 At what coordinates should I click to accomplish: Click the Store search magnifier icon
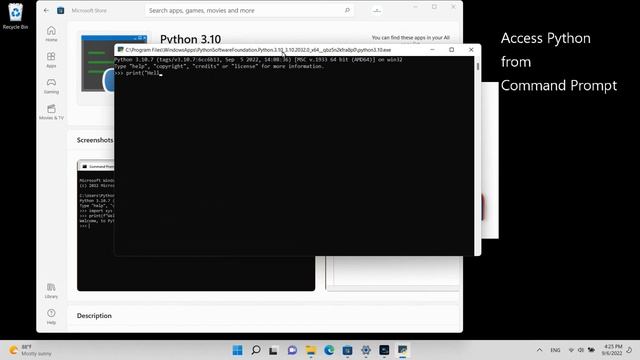[x=347, y=10]
